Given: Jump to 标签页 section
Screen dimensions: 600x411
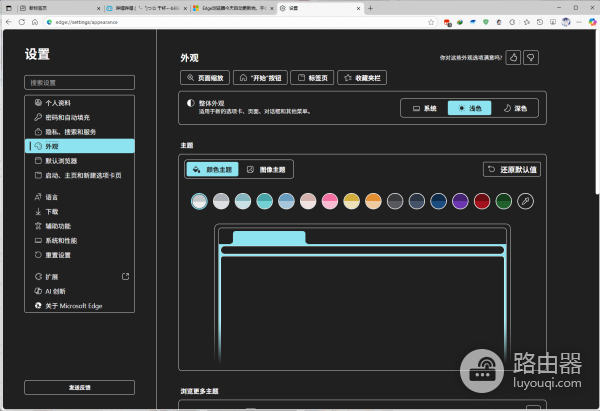Looking at the screenshot, I should (312, 78).
